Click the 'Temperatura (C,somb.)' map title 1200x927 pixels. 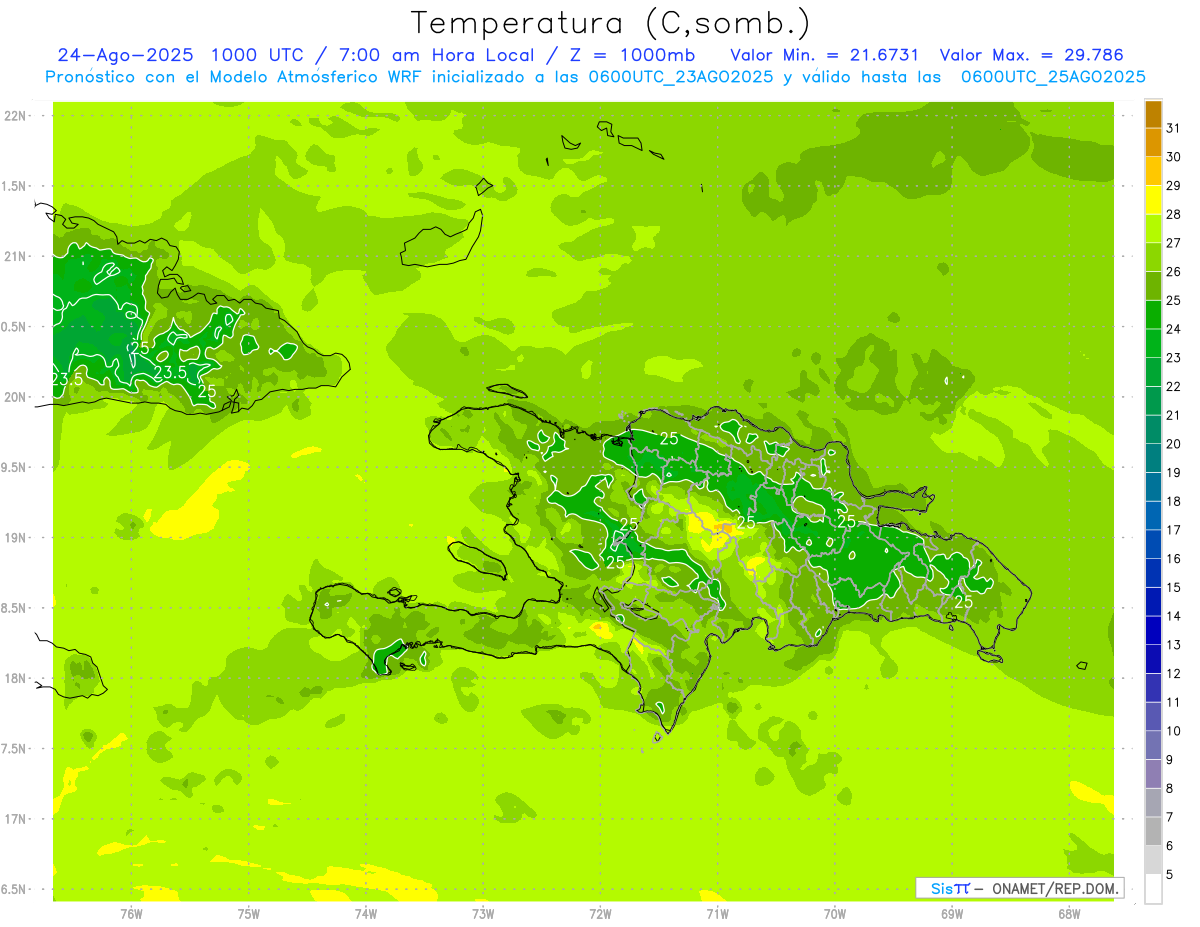click(611, 23)
